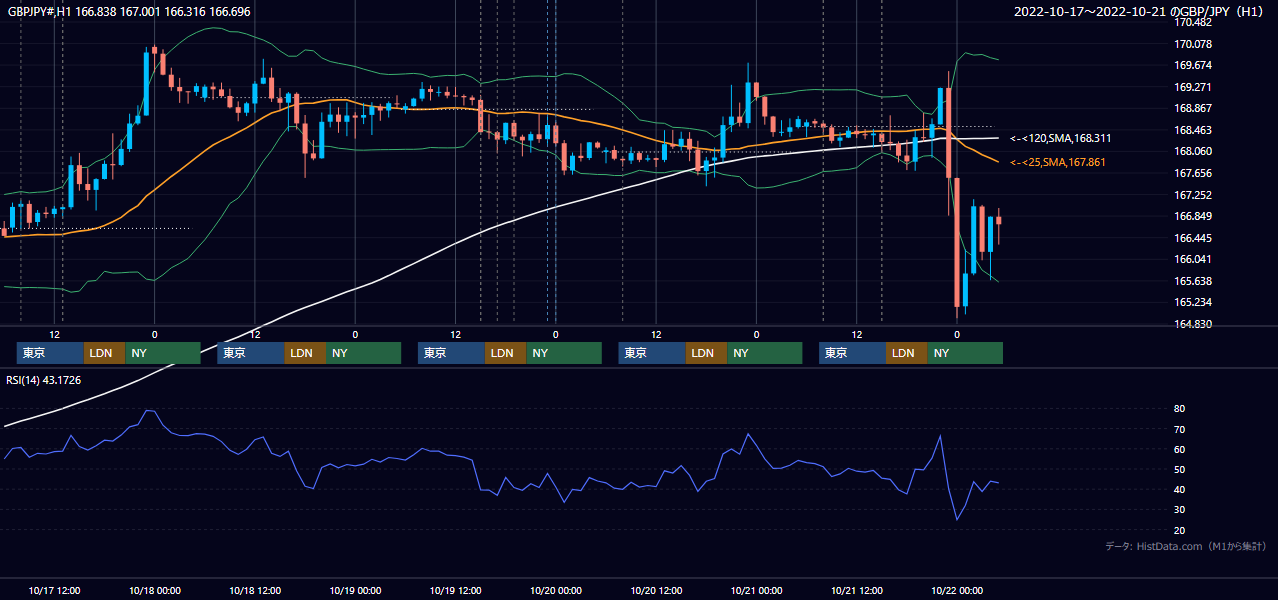Image resolution: width=1278 pixels, height=600 pixels.
Task: Click price axis value 164.830
Action: pyautogui.click(x=1195, y=324)
